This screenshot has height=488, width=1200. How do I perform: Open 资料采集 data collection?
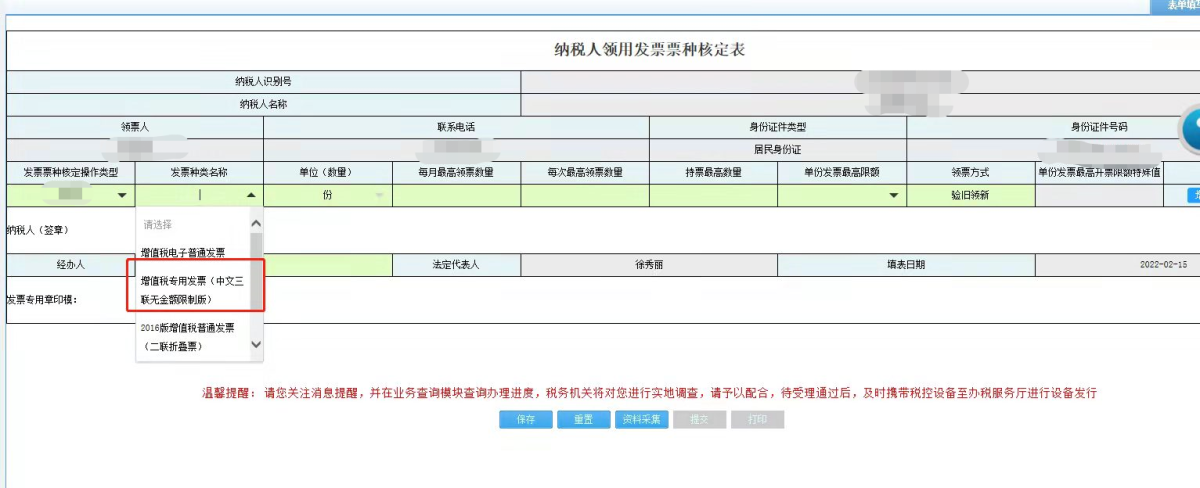pyautogui.click(x=641, y=420)
